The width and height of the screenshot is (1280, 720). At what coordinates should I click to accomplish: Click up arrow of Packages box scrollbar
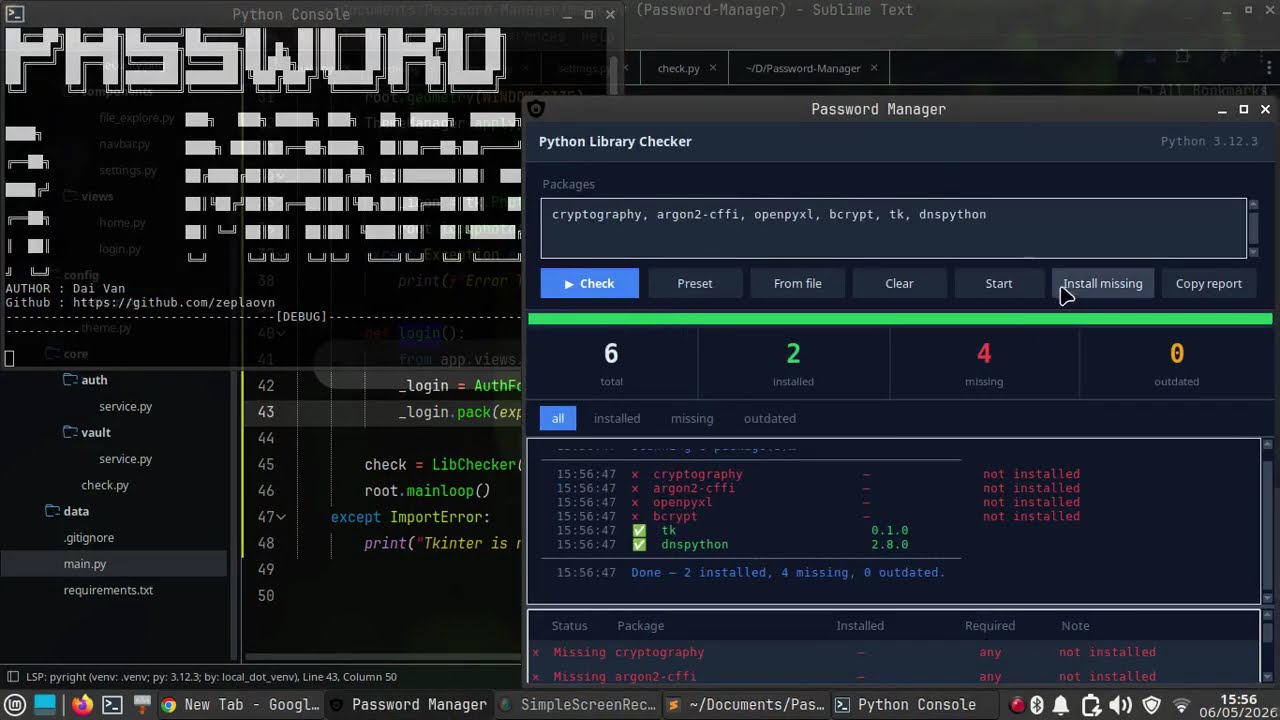point(1254,205)
